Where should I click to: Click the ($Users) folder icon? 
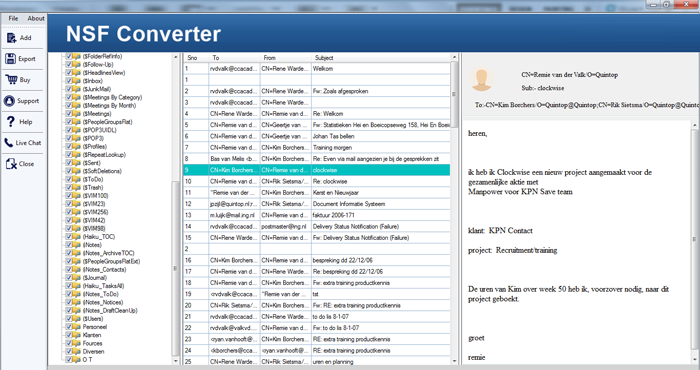77,319
